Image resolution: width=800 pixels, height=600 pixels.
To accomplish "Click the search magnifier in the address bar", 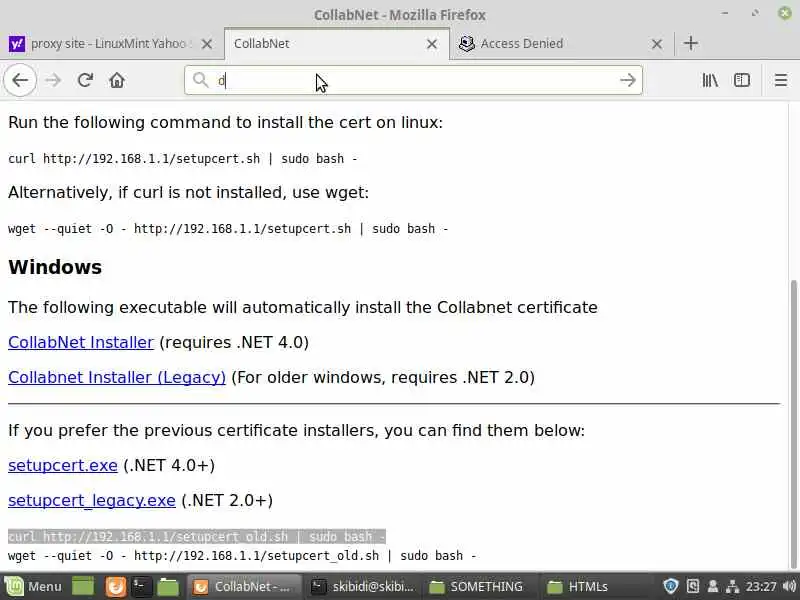I will (x=200, y=80).
